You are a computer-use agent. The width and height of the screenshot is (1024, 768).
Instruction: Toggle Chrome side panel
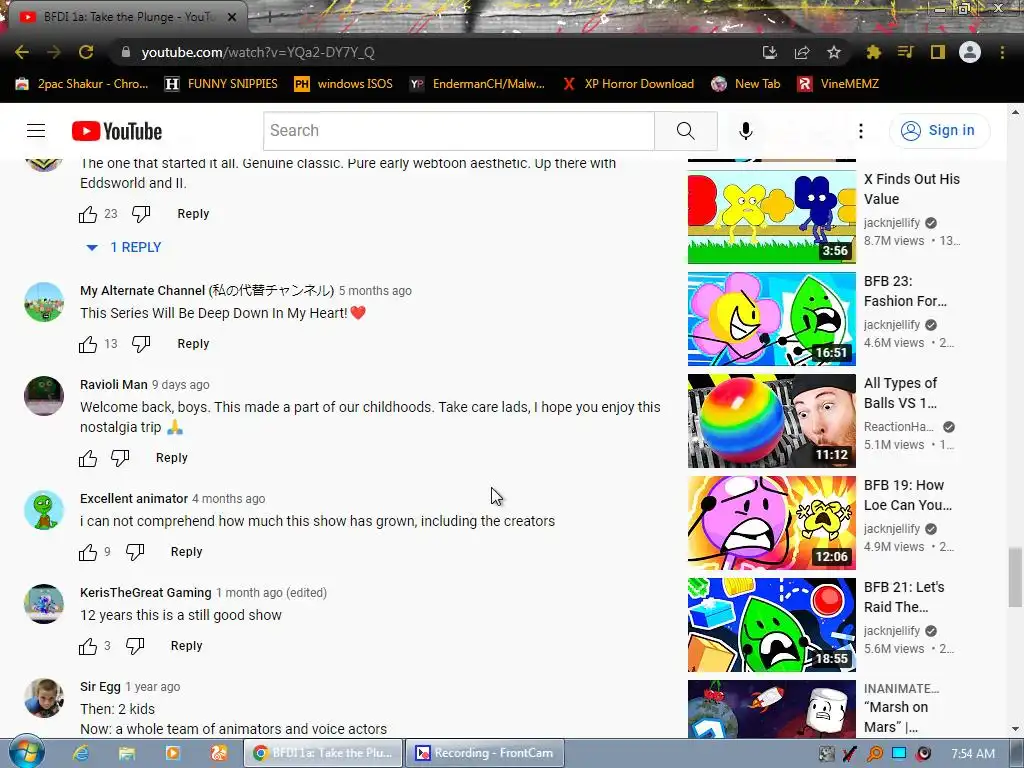pyautogui.click(x=938, y=52)
